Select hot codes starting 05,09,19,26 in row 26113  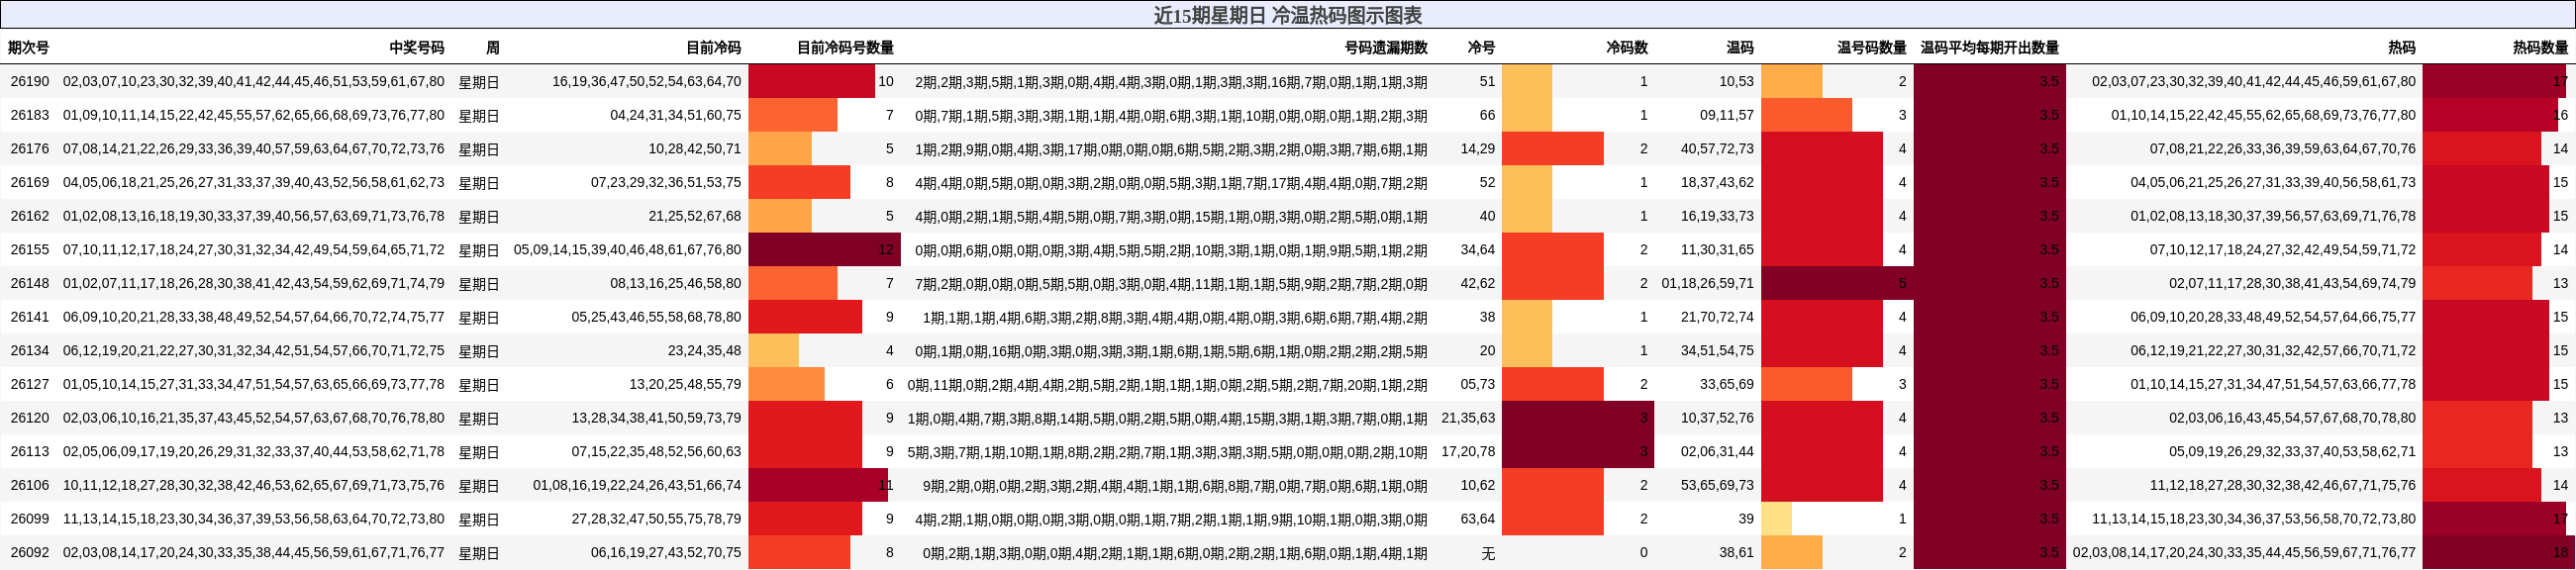point(2292,452)
